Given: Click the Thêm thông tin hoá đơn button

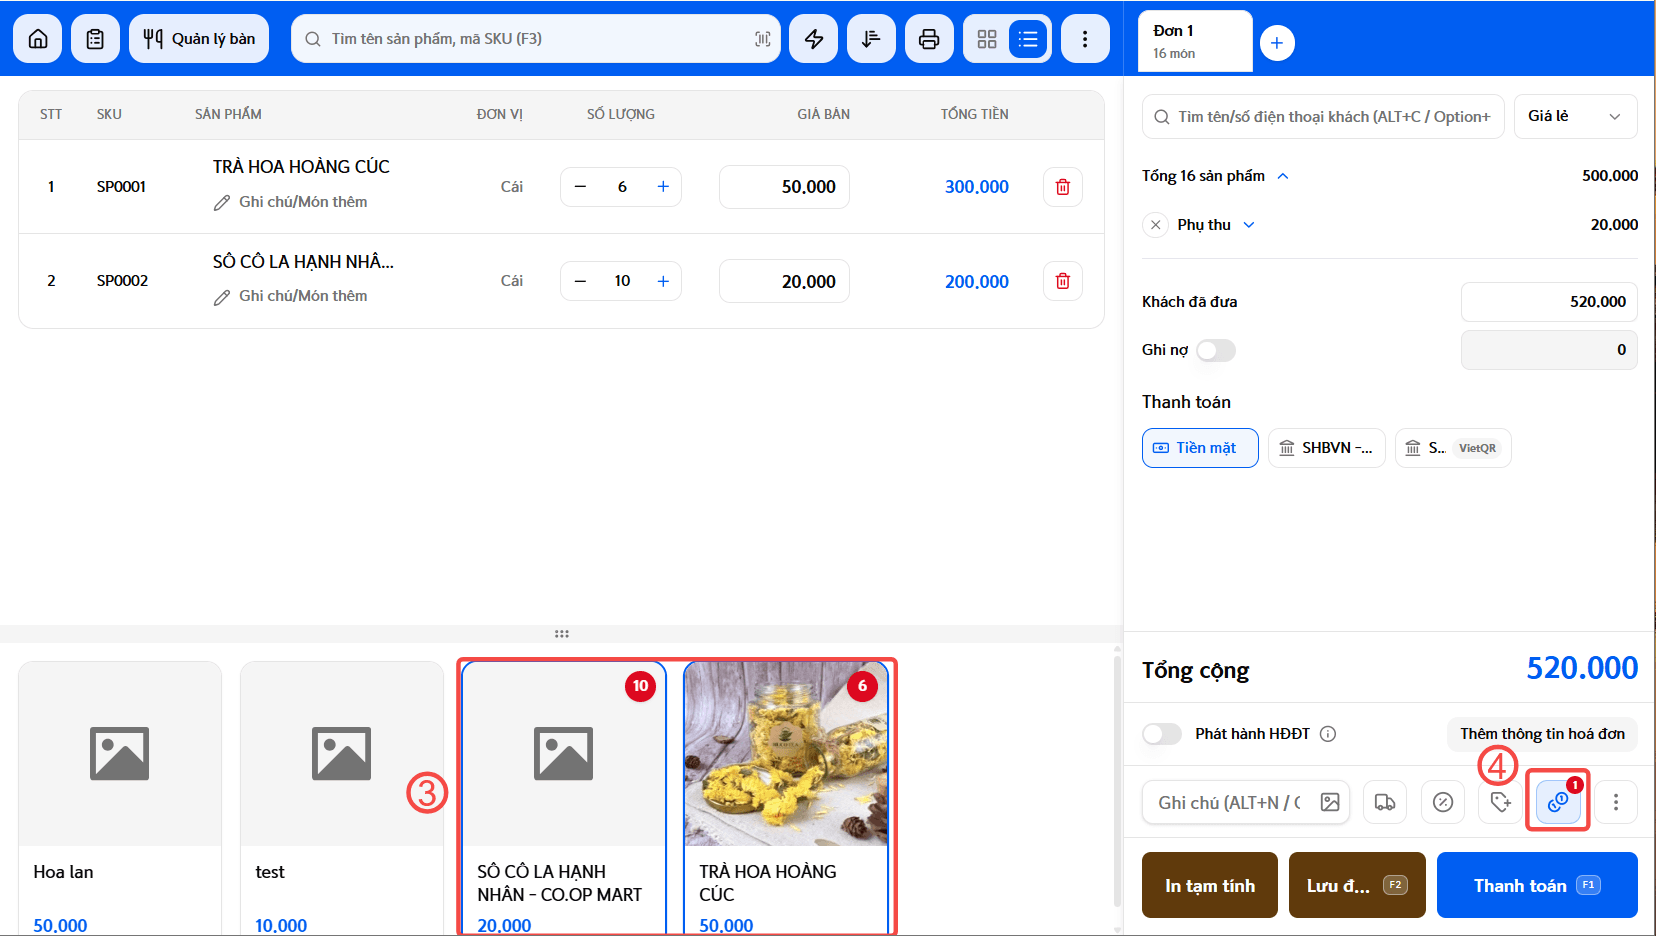Looking at the screenshot, I should (x=1542, y=734).
